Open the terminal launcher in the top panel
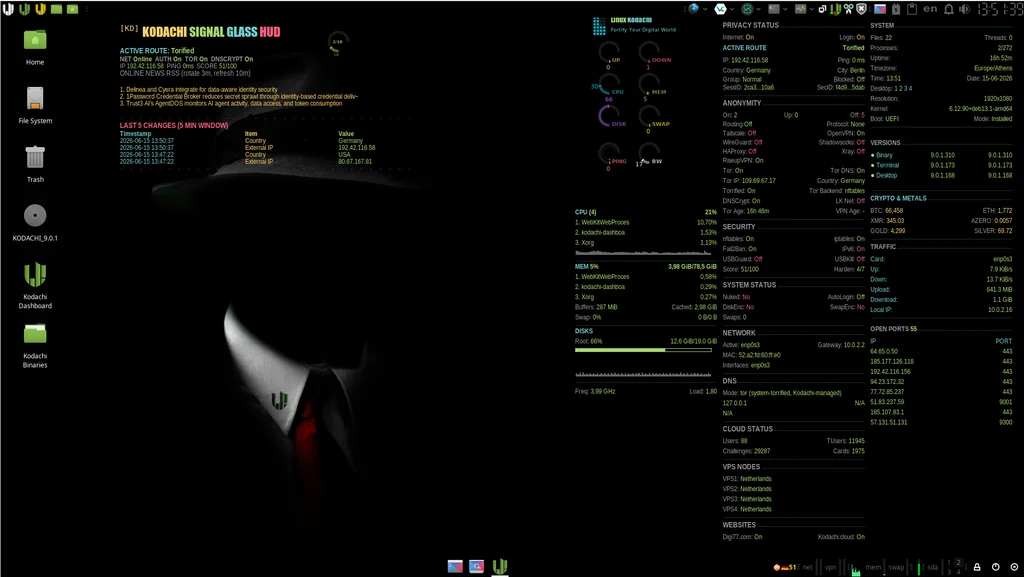The width and height of the screenshot is (1024, 577). 774,9
